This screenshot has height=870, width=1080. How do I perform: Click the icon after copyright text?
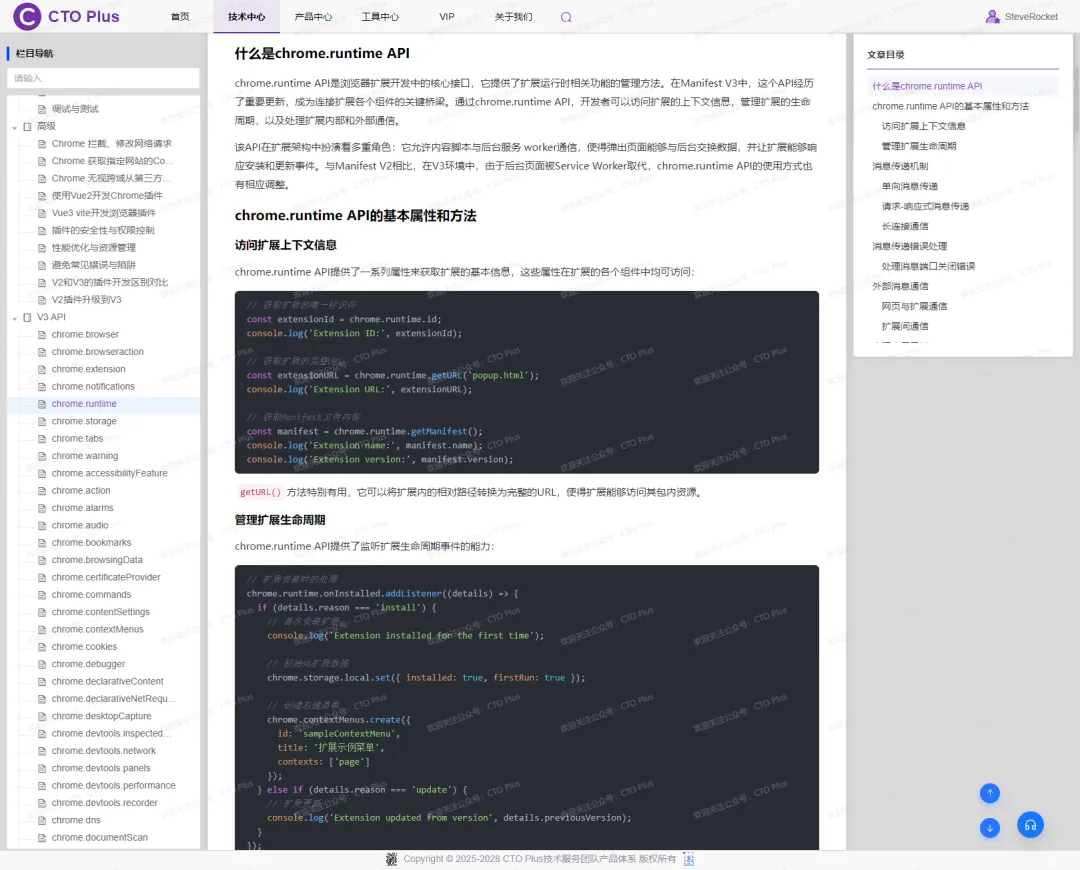tap(688, 859)
